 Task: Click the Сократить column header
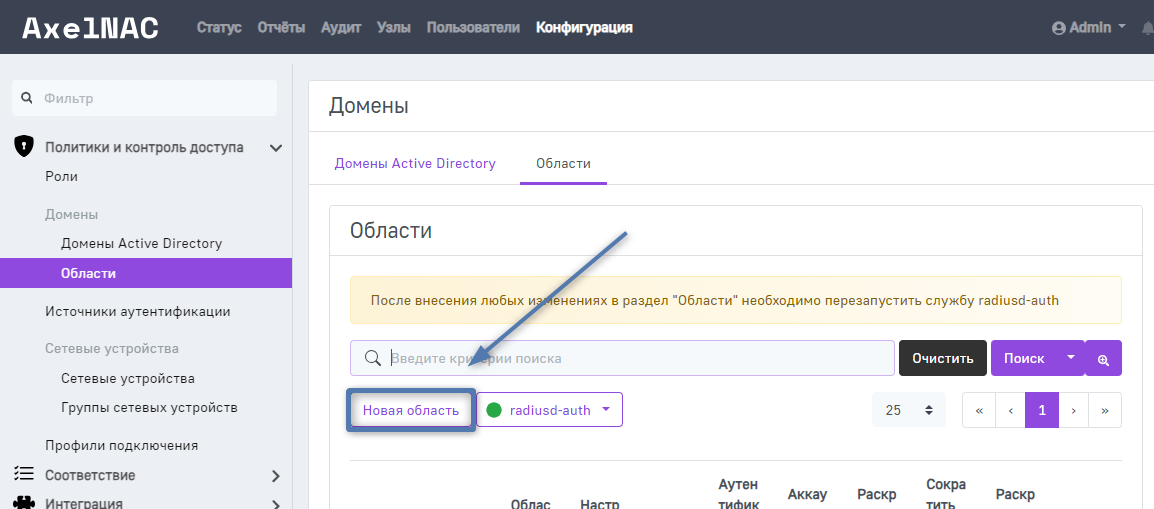(x=946, y=493)
